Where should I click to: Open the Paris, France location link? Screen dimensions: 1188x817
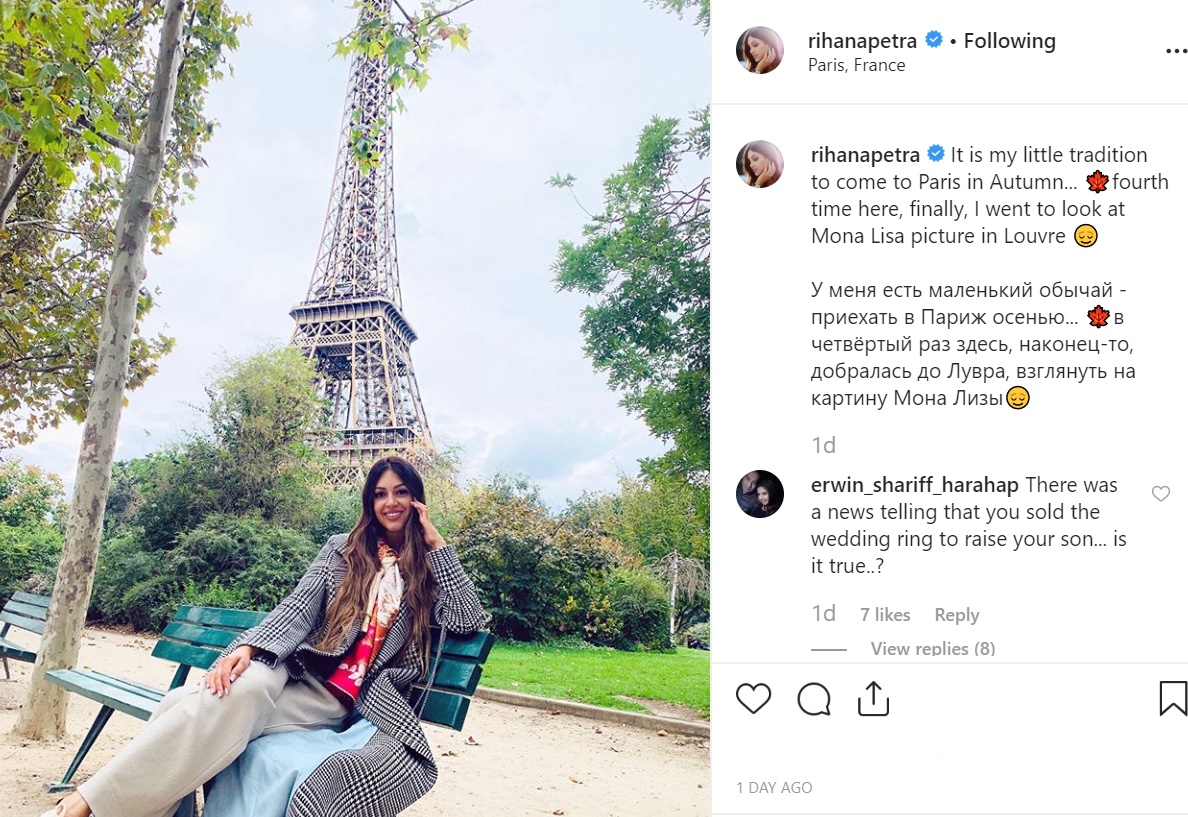point(856,65)
